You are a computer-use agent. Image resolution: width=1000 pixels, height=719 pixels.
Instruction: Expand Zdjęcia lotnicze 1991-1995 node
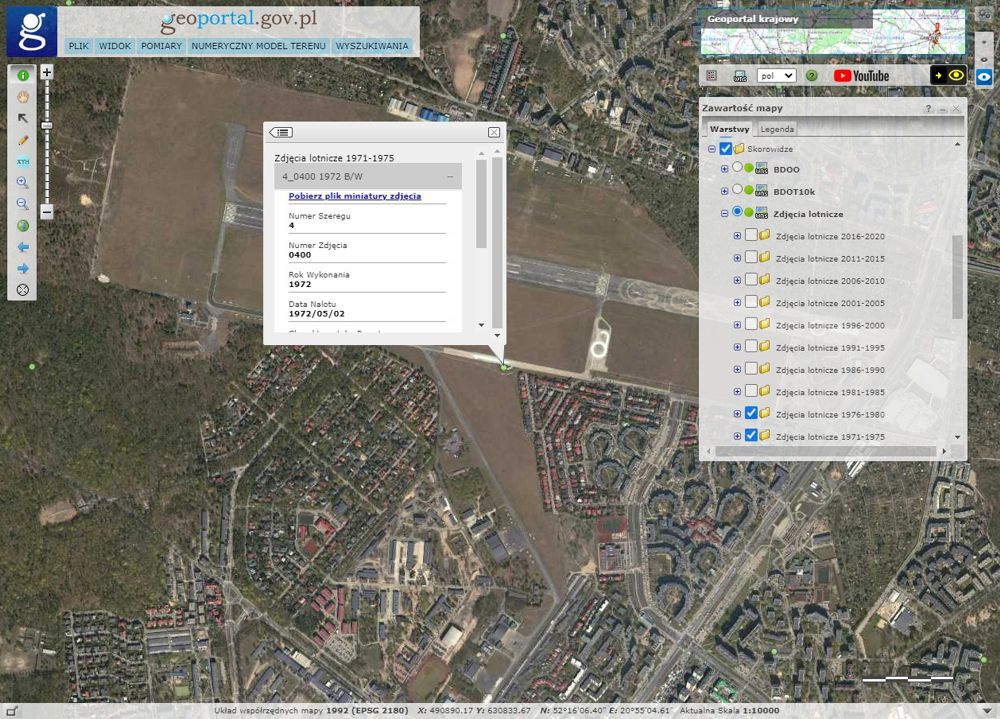(x=737, y=348)
